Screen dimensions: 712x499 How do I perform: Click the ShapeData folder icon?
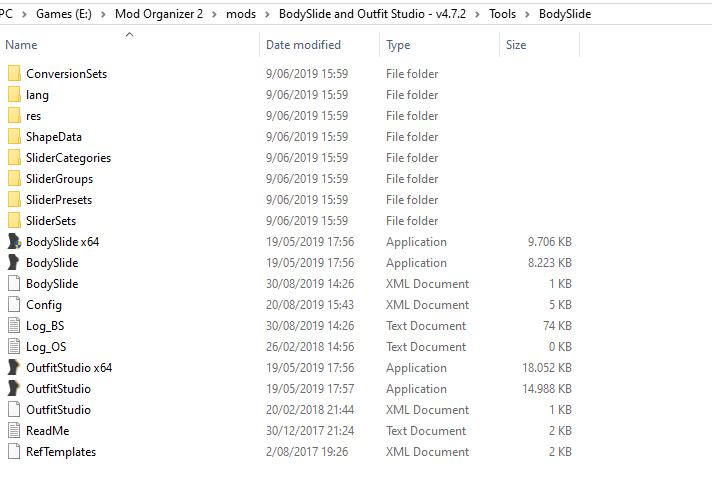(x=14, y=137)
